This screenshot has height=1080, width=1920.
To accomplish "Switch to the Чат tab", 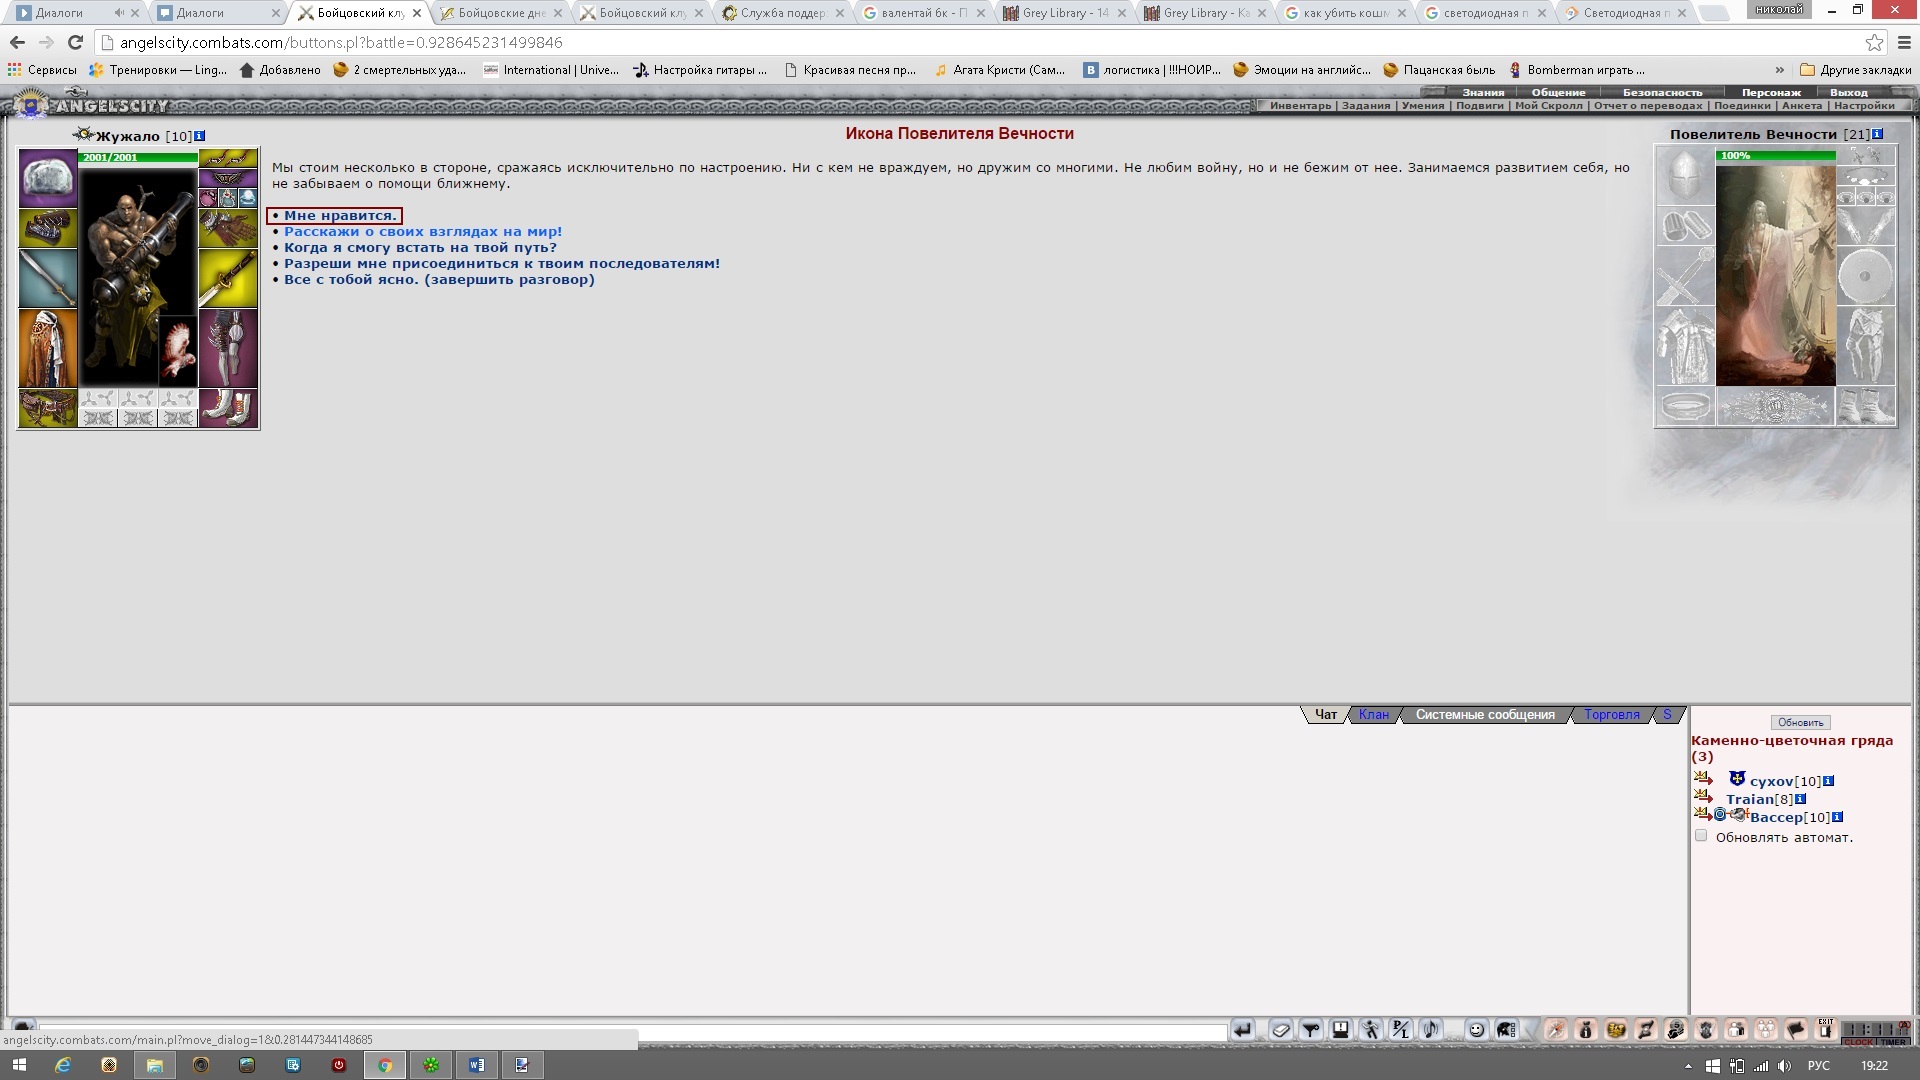I will [x=1325, y=714].
